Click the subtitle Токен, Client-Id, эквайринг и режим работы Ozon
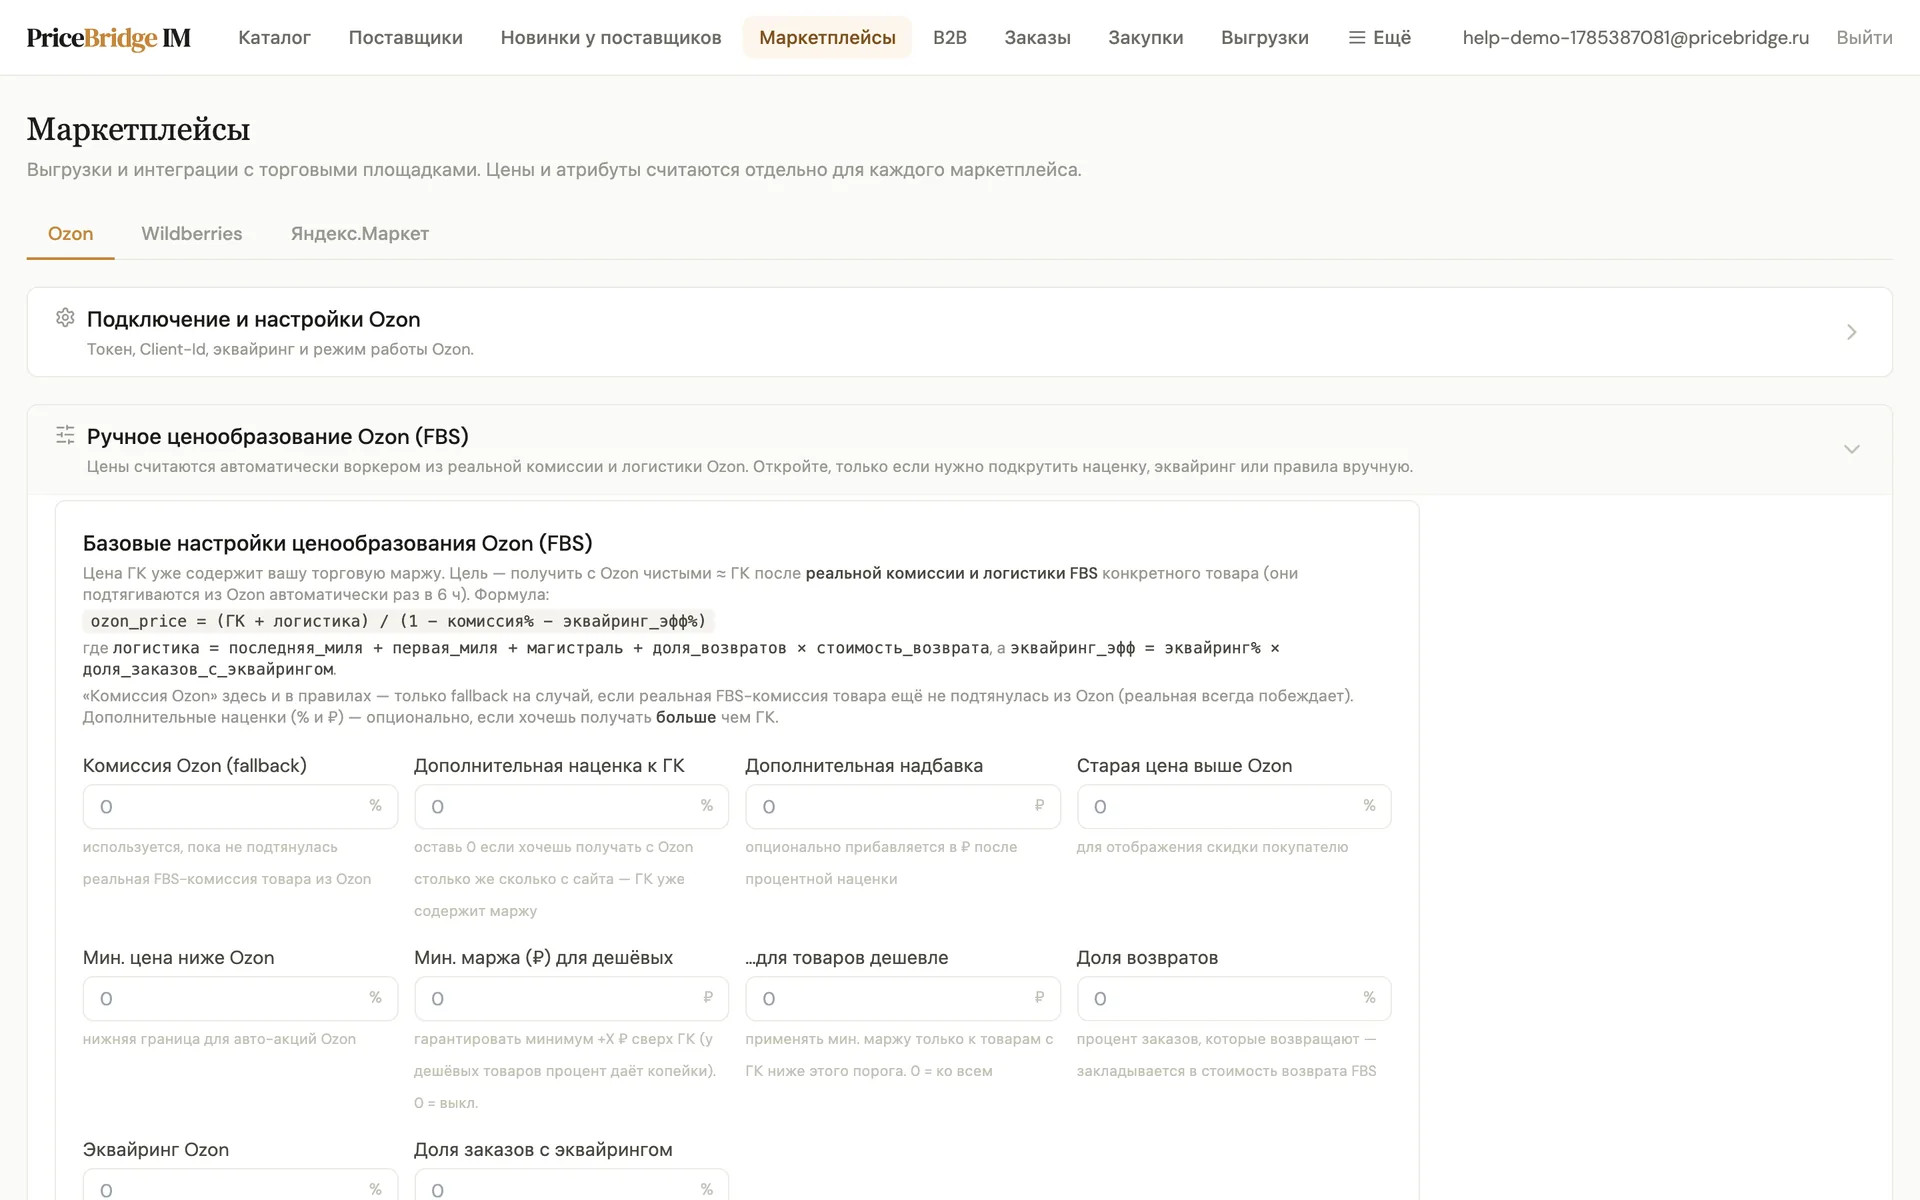 tap(280, 349)
